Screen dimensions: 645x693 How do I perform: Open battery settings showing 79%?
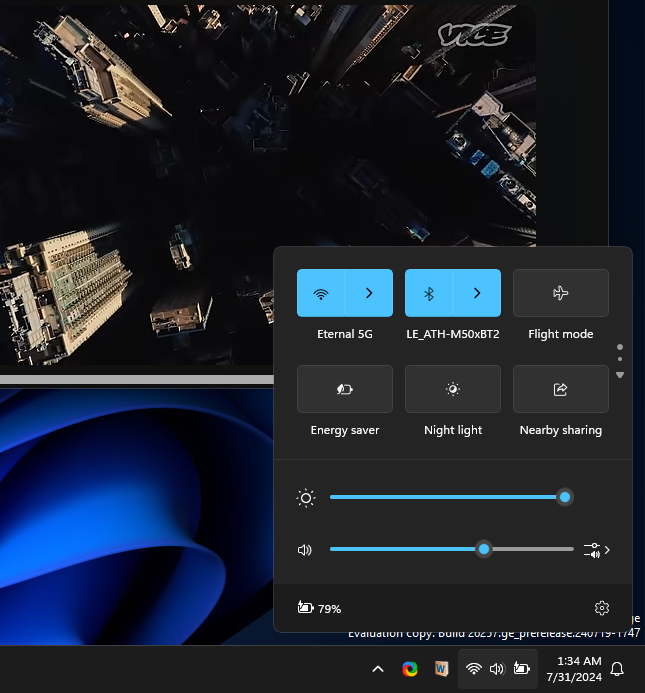tap(319, 608)
